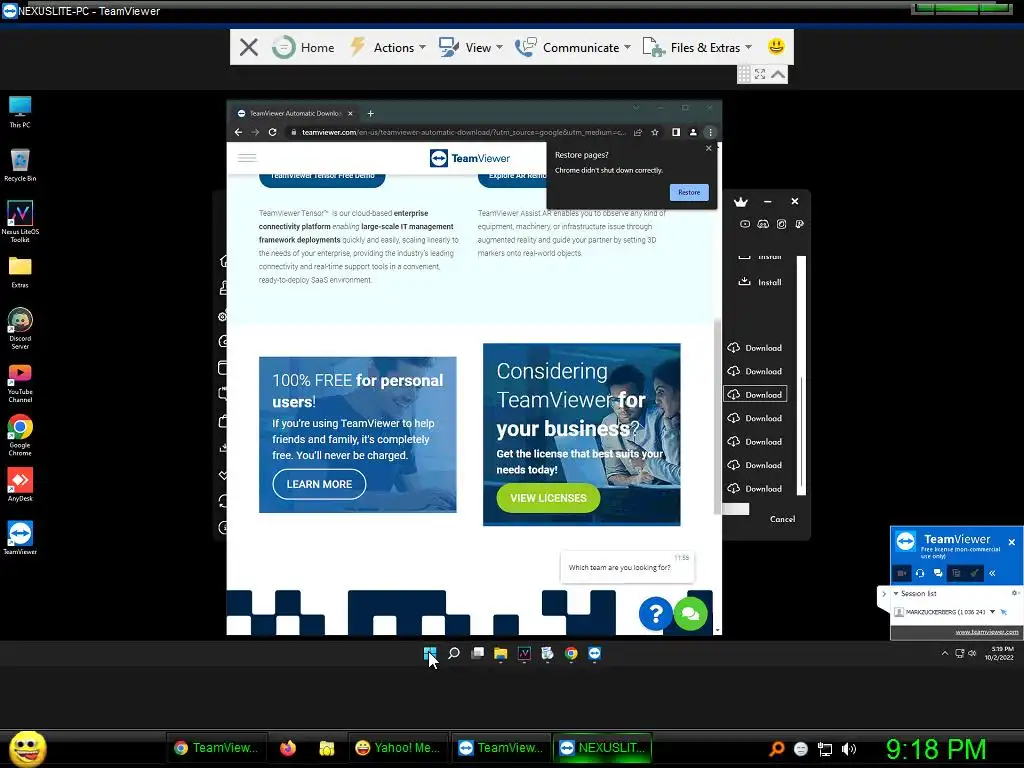
Task: Open dropdown next to MARKZUCKERBERG session
Action: pos(993,612)
